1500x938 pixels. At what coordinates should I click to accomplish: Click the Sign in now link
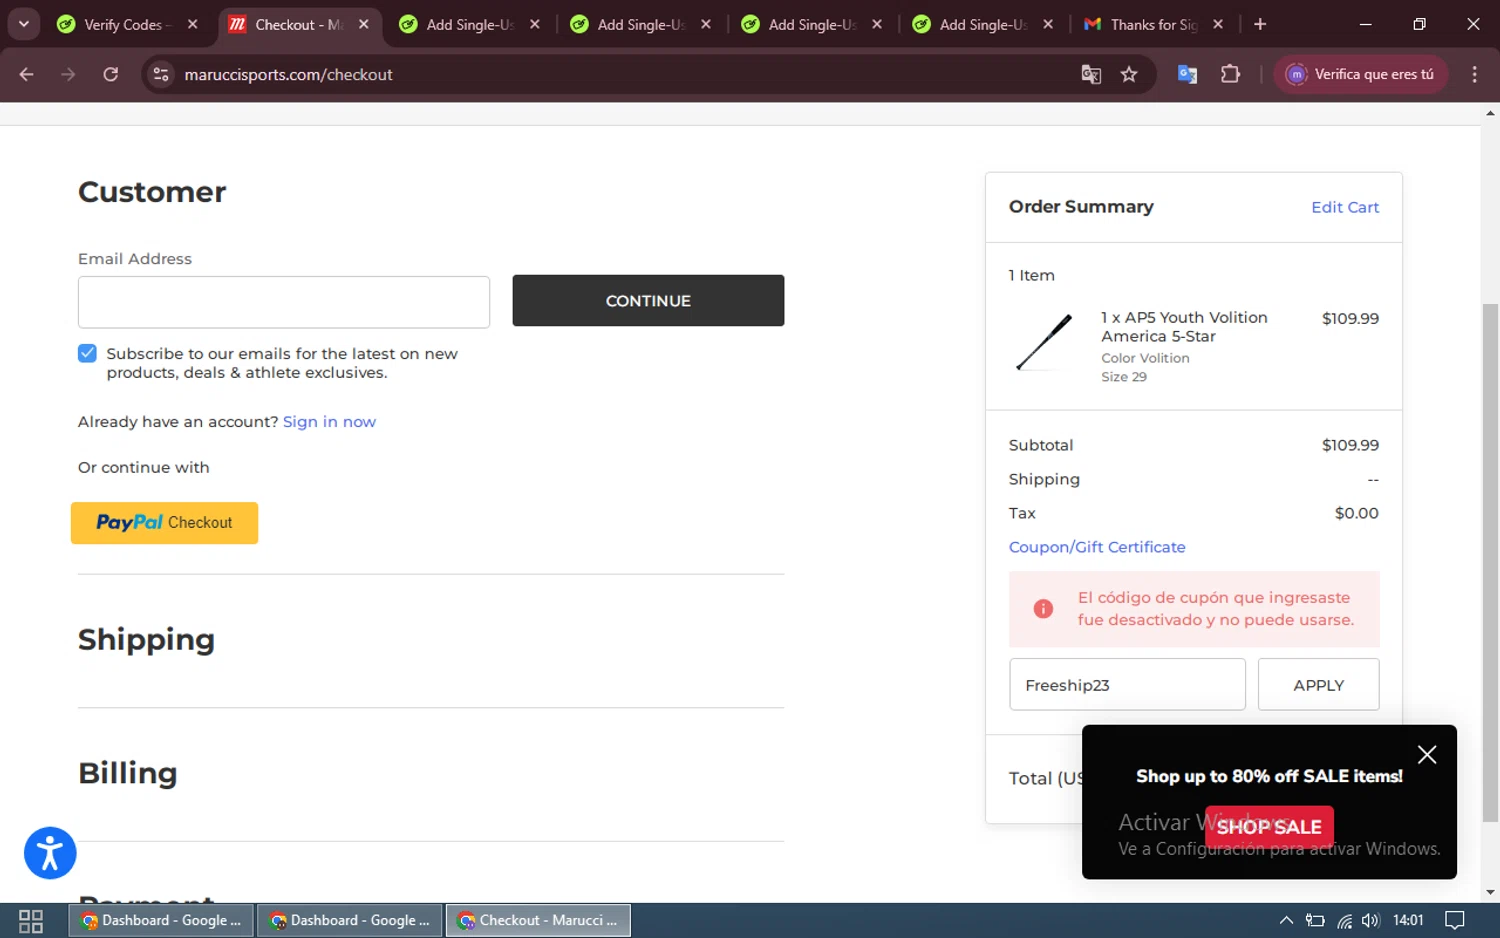(x=329, y=422)
